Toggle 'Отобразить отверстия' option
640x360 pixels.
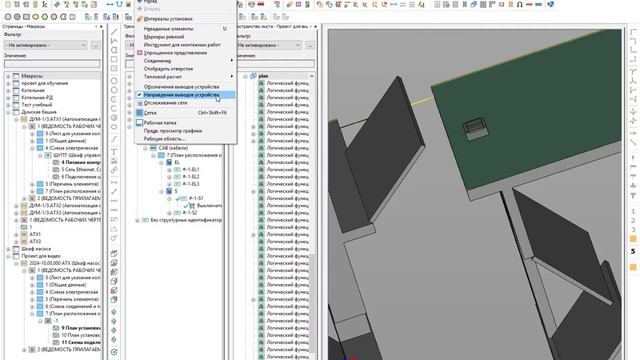point(185,69)
